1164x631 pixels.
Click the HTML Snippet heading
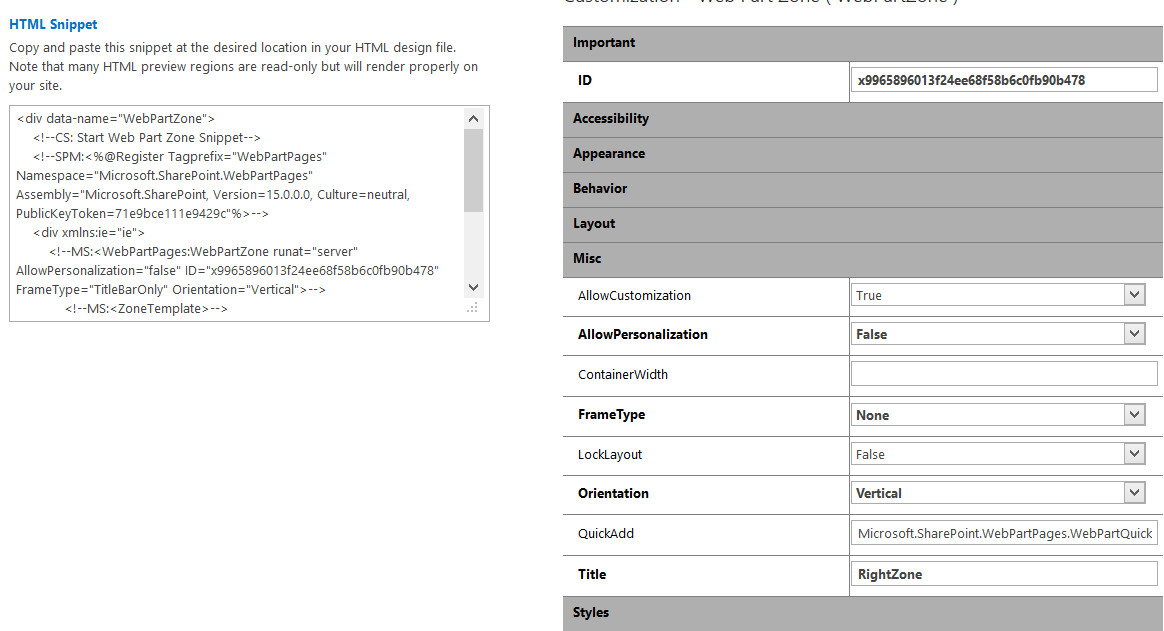click(x=52, y=24)
